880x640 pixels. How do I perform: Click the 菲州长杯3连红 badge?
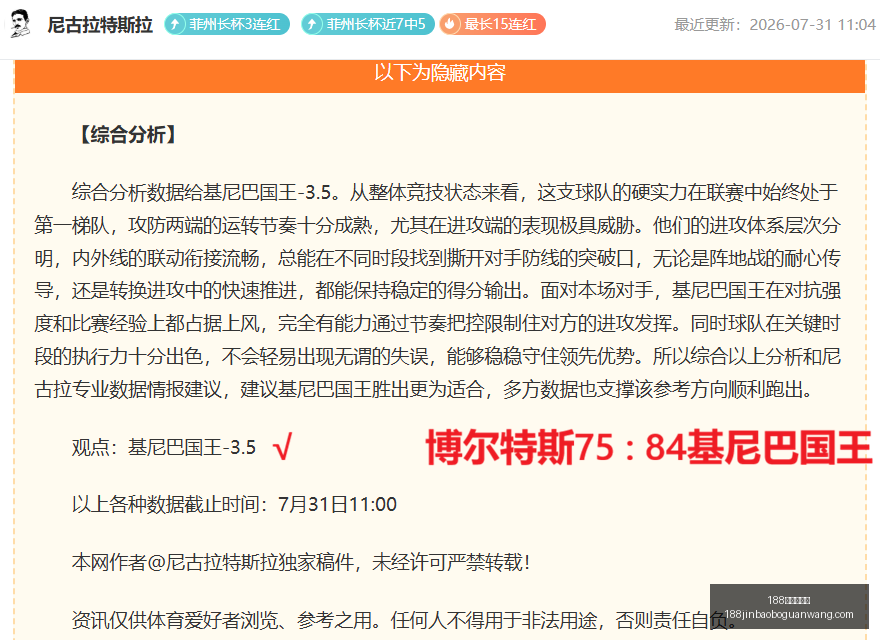[227, 24]
